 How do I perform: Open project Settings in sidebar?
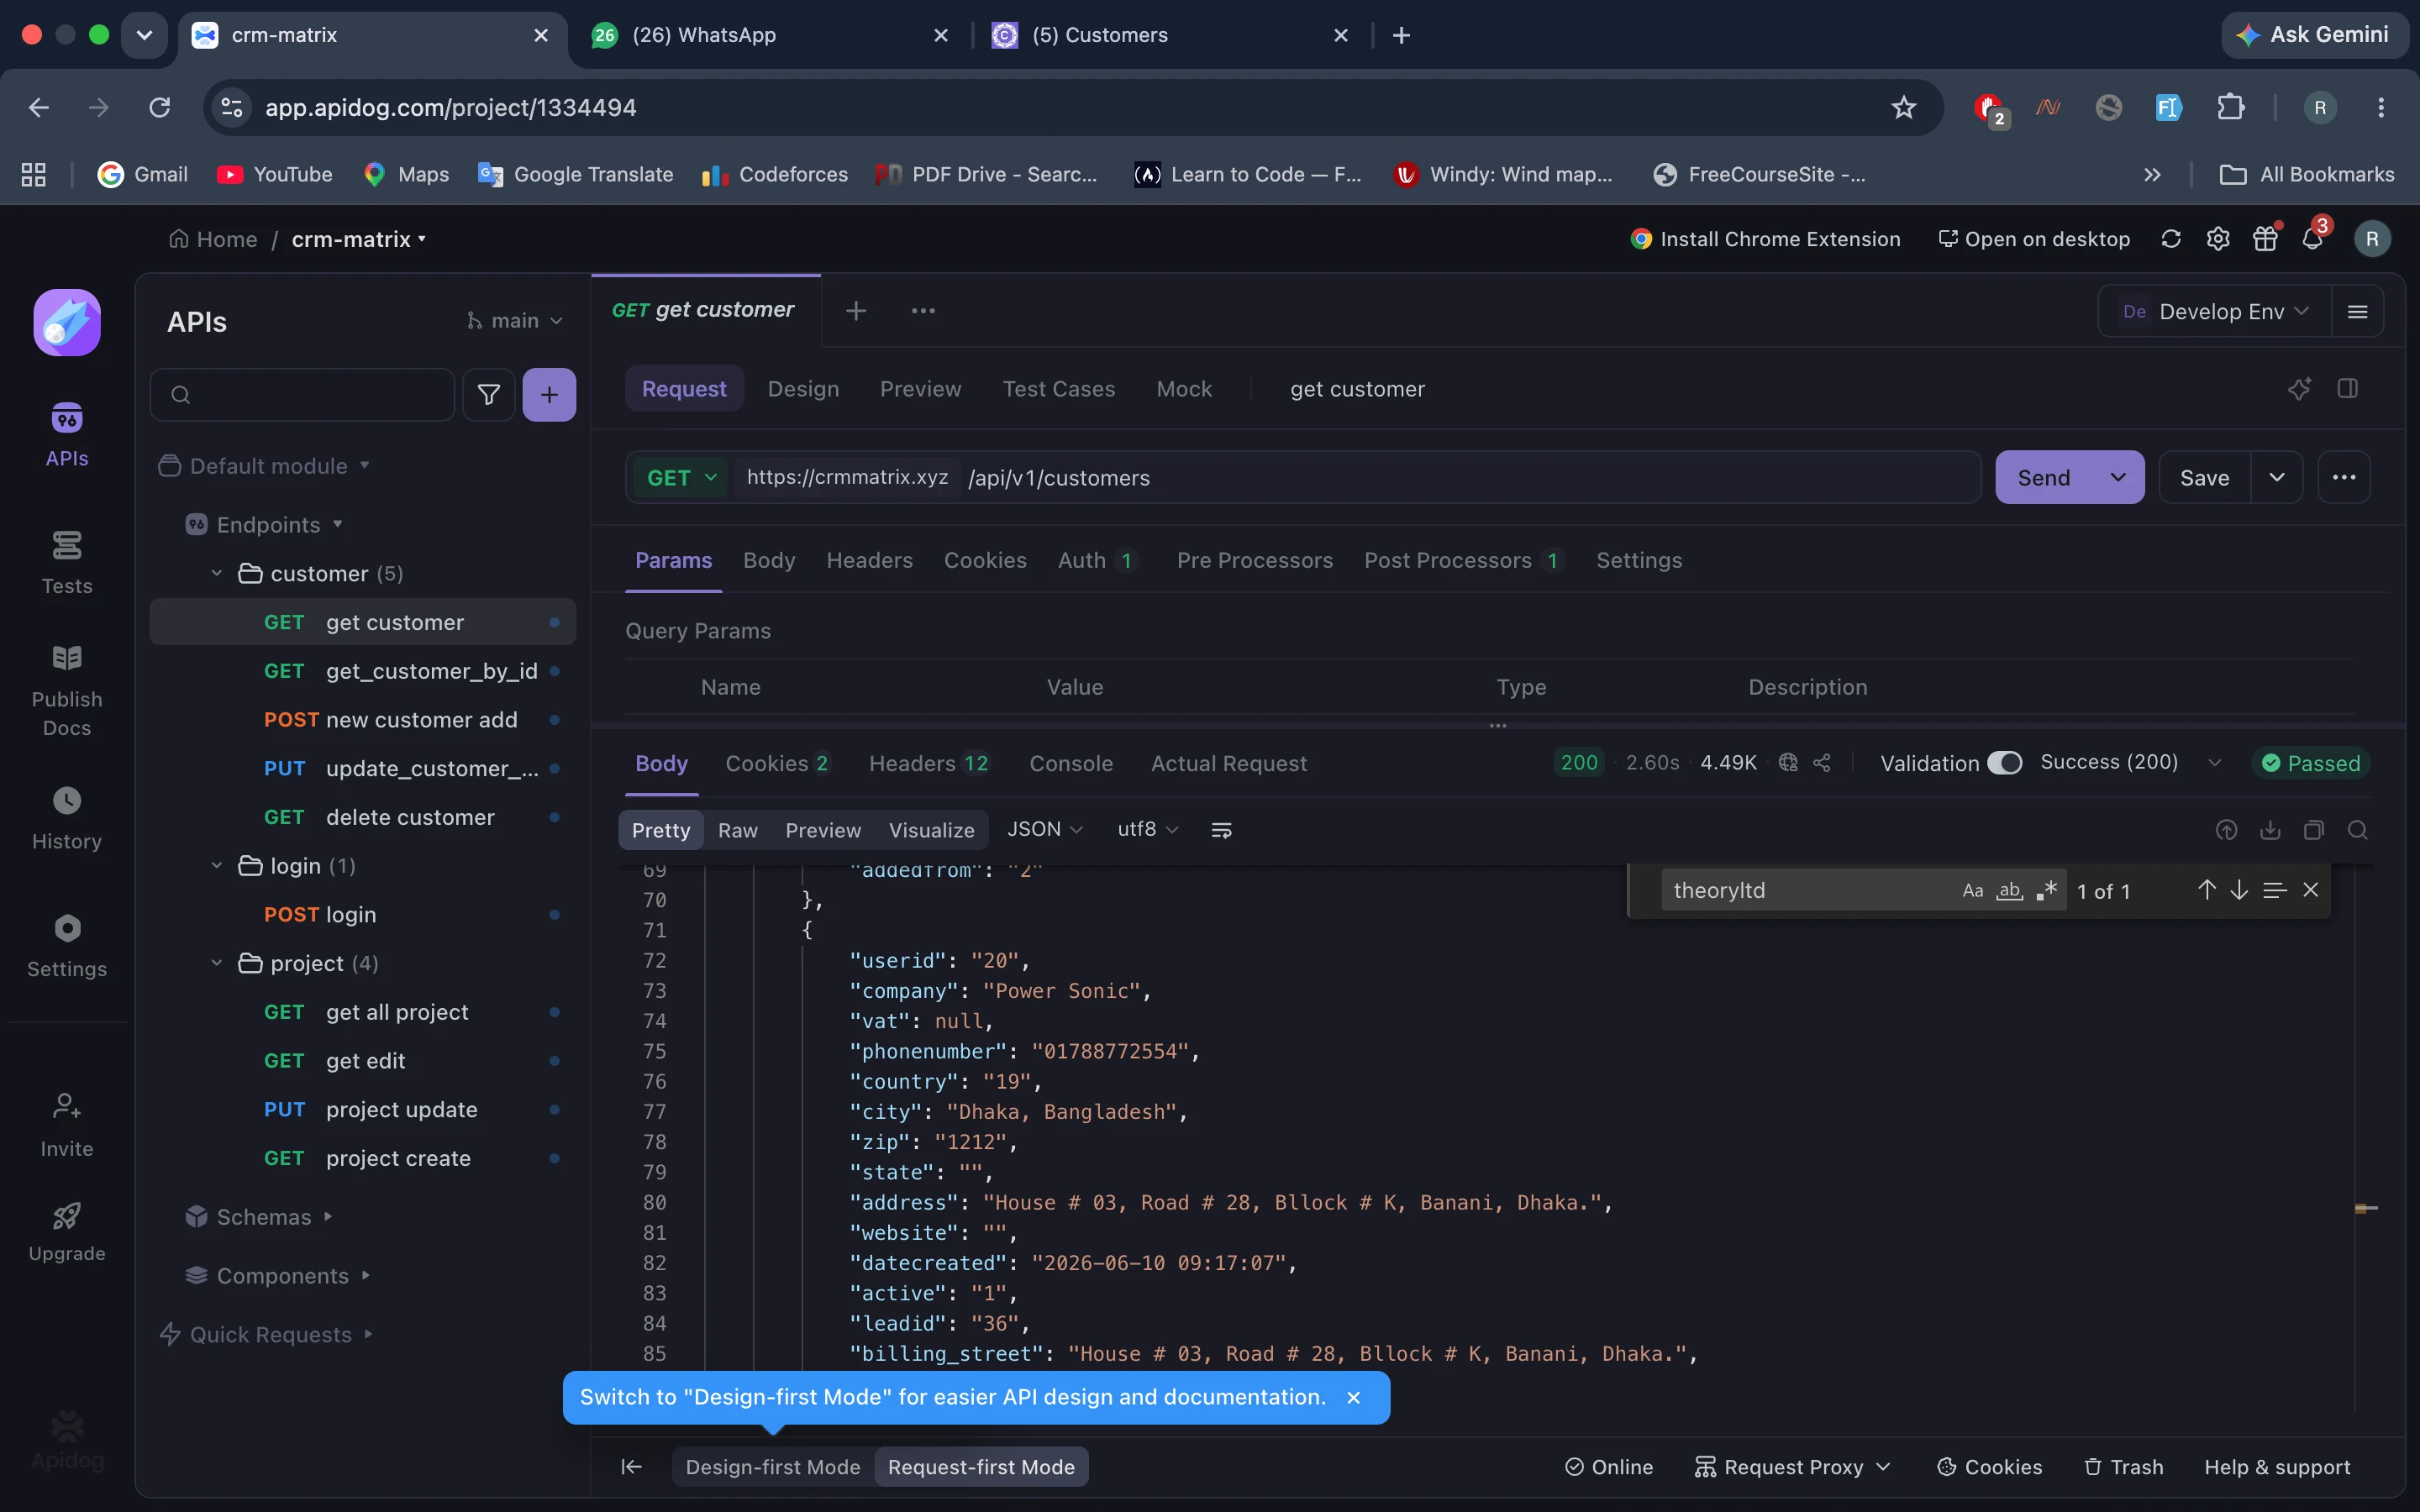(x=67, y=945)
